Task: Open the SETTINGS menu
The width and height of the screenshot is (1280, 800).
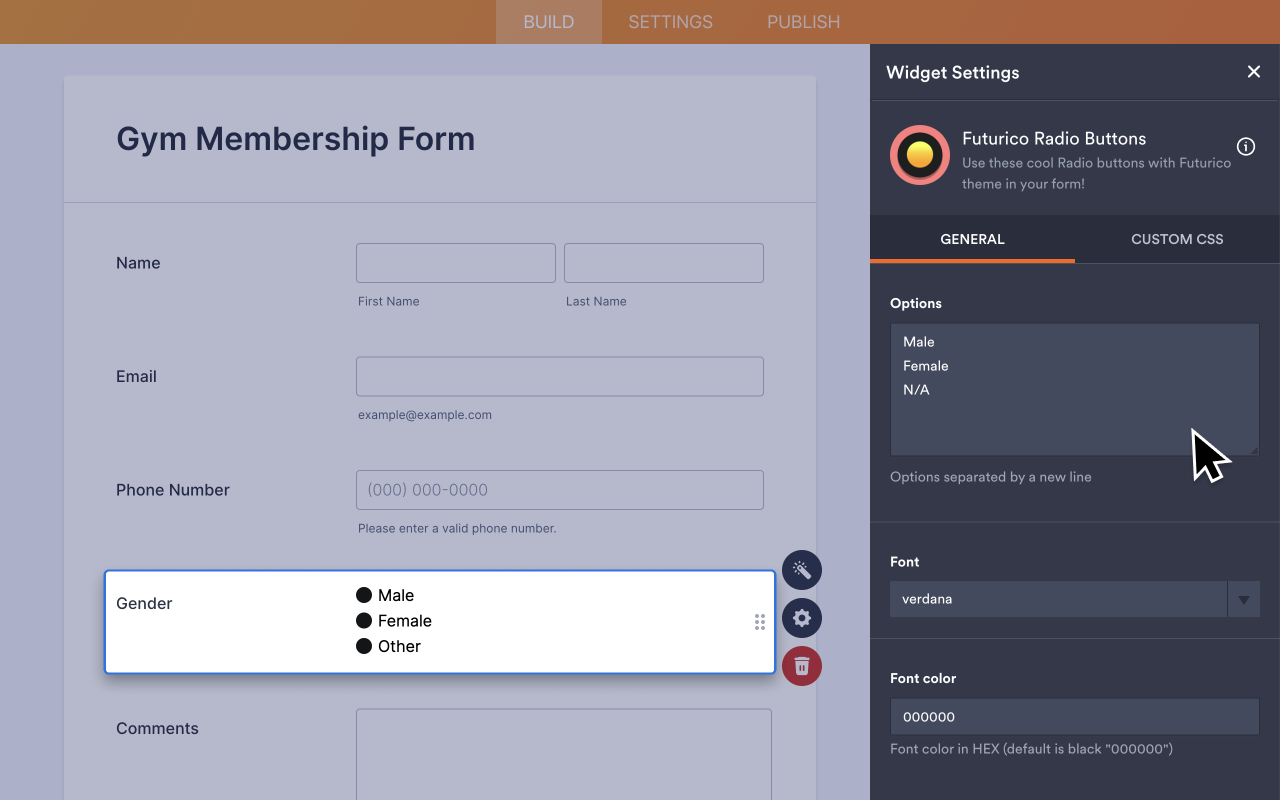Action: (x=669, y=21)
